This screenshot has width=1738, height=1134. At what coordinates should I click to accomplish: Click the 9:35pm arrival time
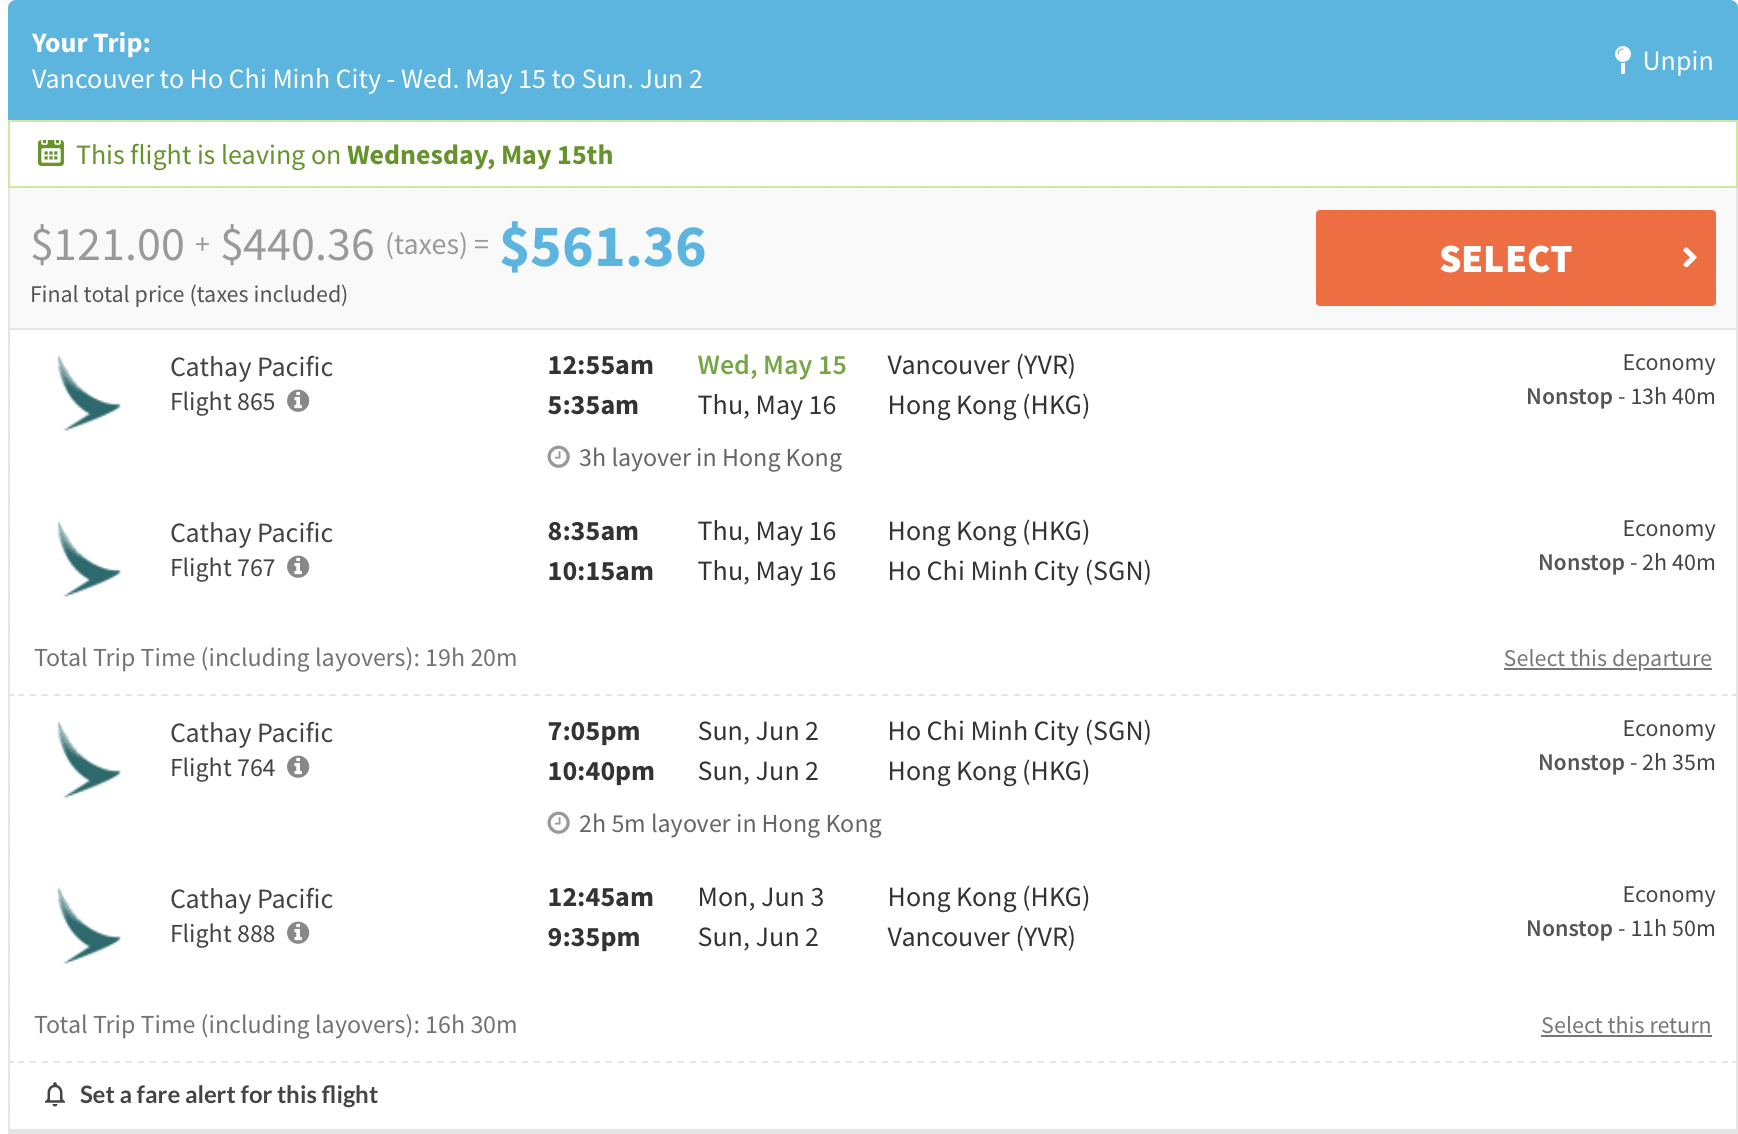click(593, 937)
